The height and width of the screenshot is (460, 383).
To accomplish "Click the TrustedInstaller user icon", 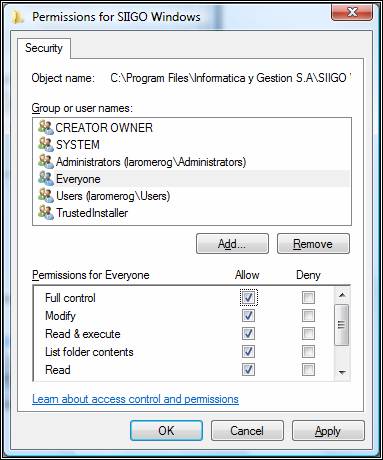I will pos(46,213).
